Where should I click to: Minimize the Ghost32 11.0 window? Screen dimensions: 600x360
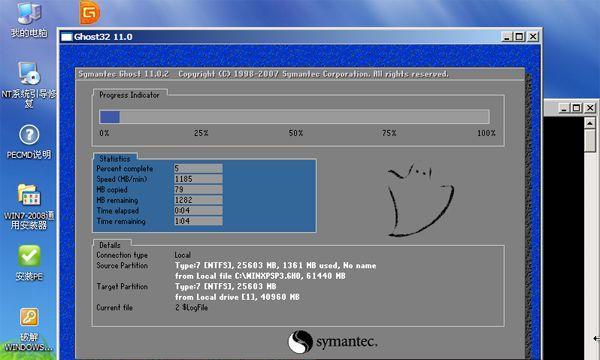tap(507, 37)
